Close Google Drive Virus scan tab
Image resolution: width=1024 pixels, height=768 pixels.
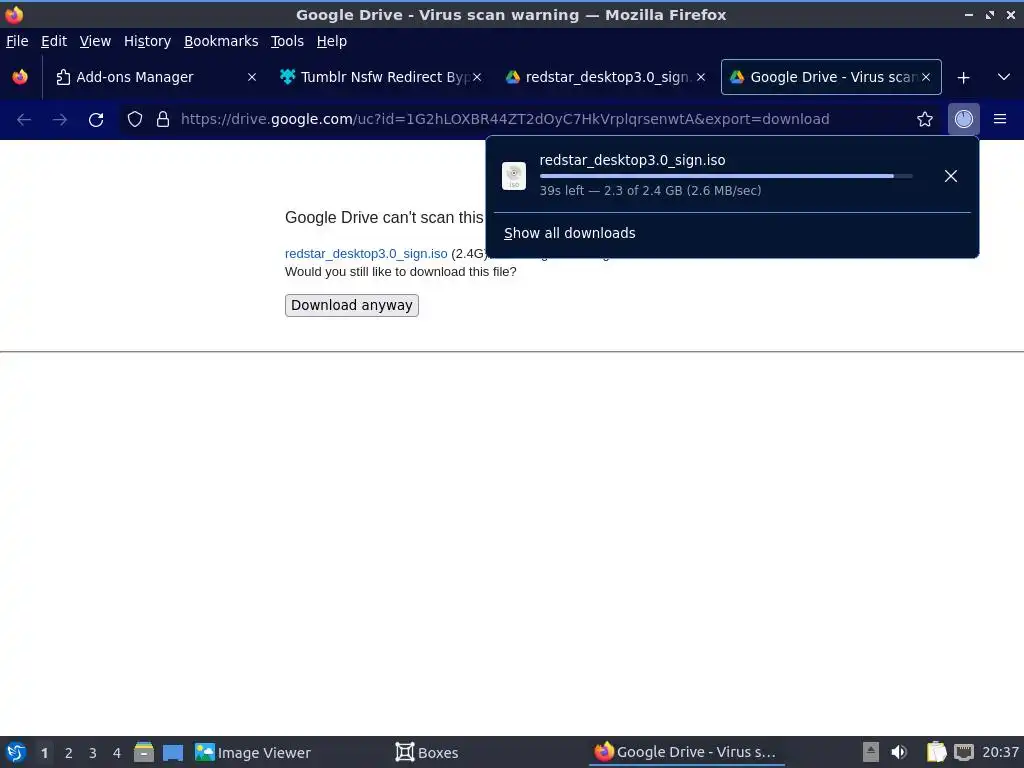pos(926,77)
